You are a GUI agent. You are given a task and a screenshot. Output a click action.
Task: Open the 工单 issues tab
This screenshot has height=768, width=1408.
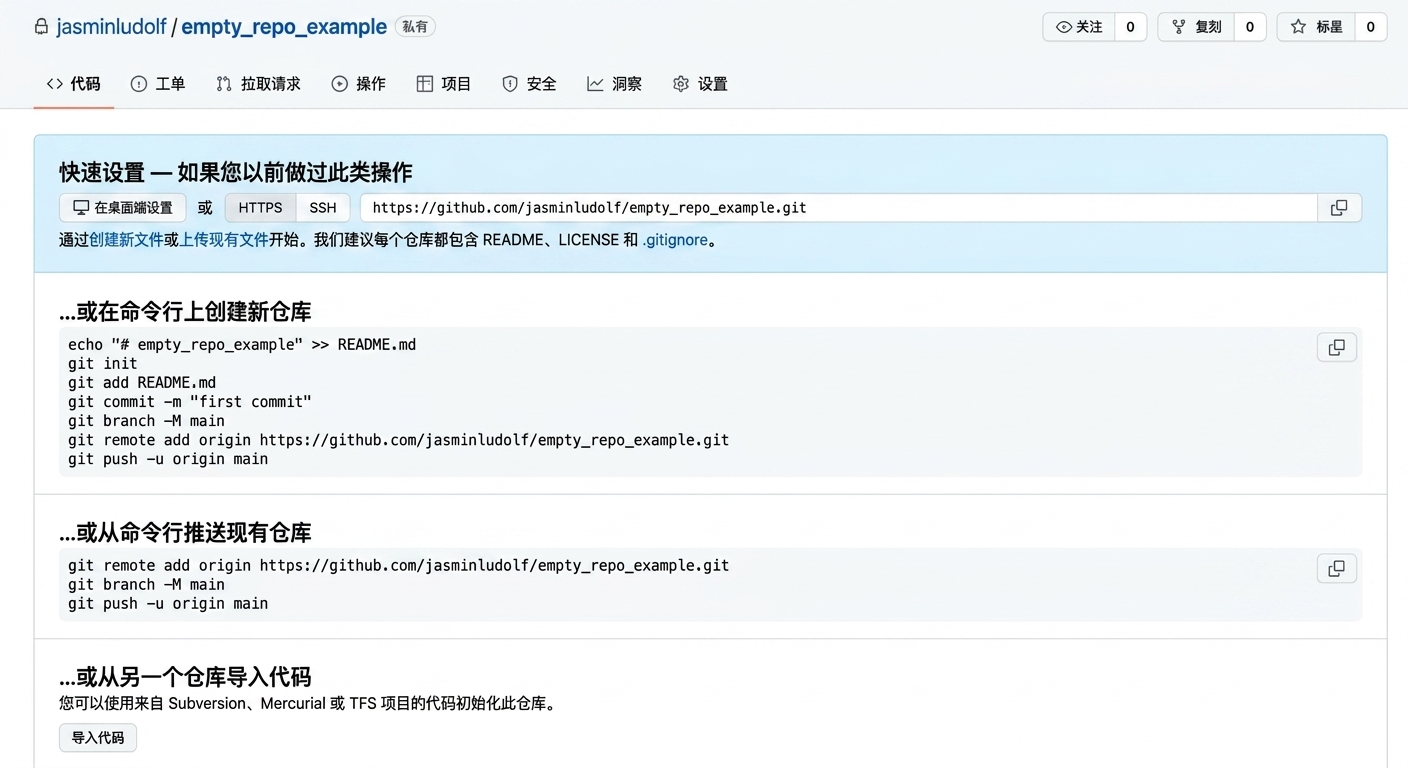point(158,84)
